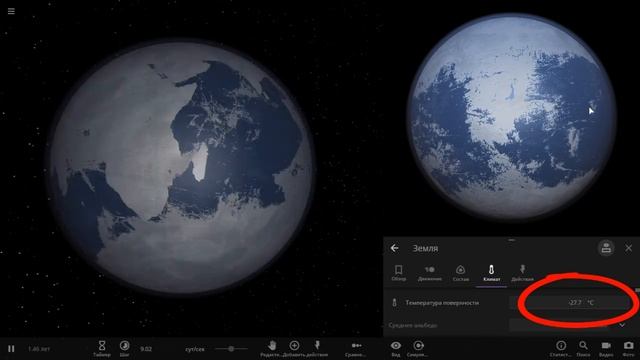Close the Земля properties panel

pyautogui.click(x=629, y=248)
